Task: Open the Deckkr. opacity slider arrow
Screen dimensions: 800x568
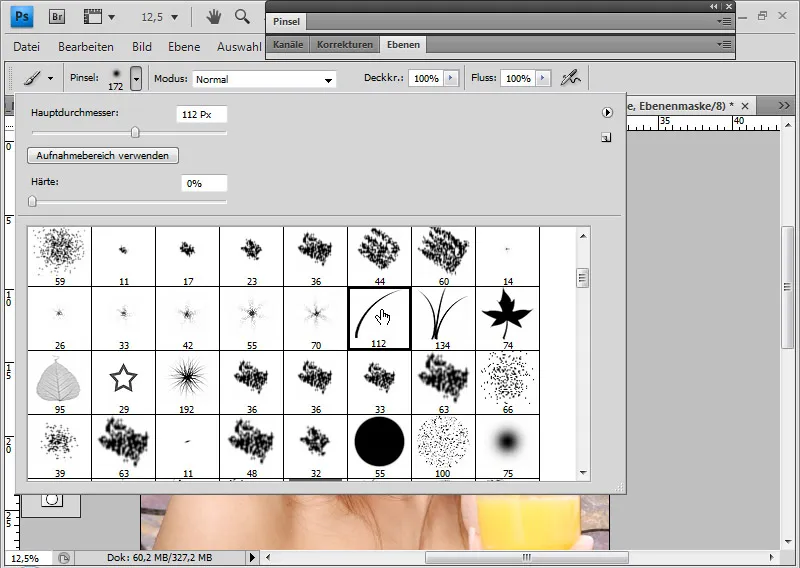Action: coord(451,78)
